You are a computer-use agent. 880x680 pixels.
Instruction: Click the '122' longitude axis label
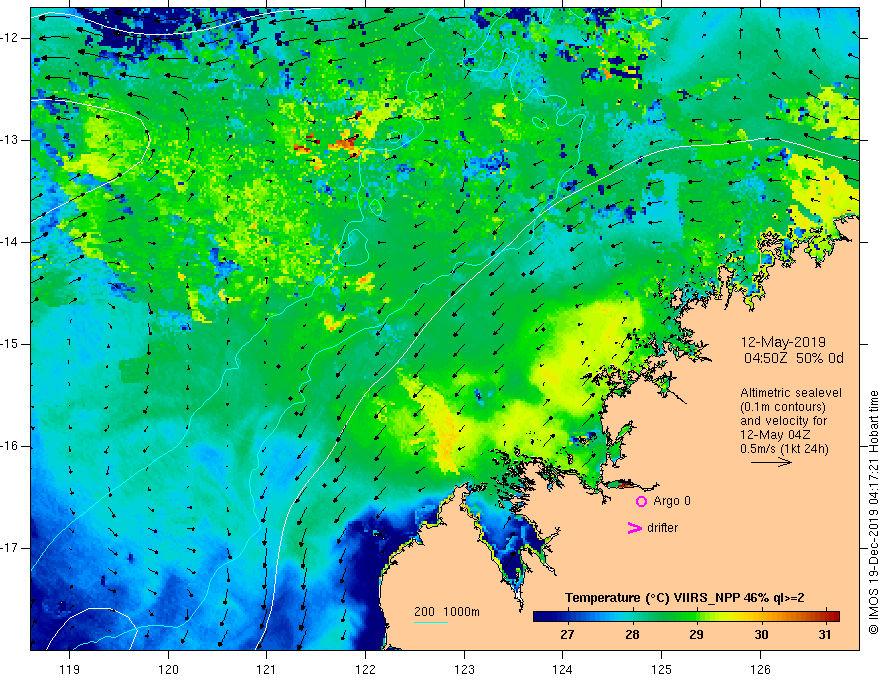365,669
